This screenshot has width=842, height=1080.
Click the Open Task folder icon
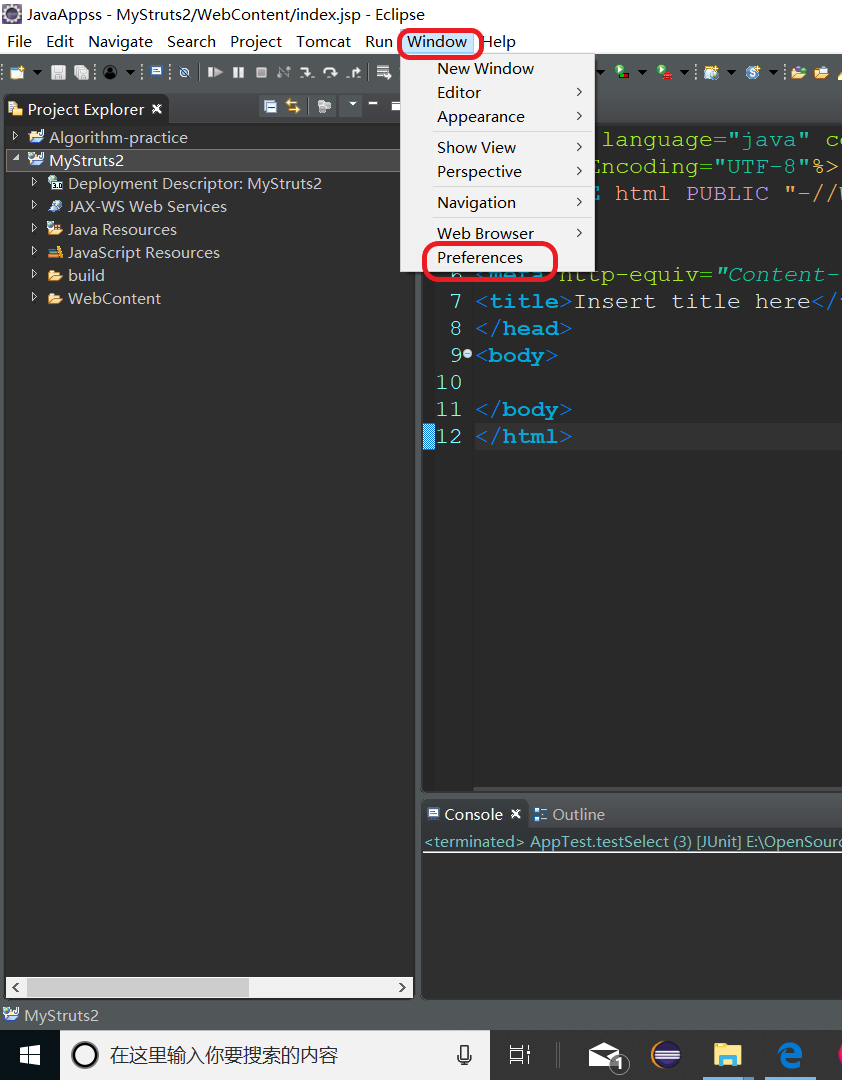coord(821,72)
